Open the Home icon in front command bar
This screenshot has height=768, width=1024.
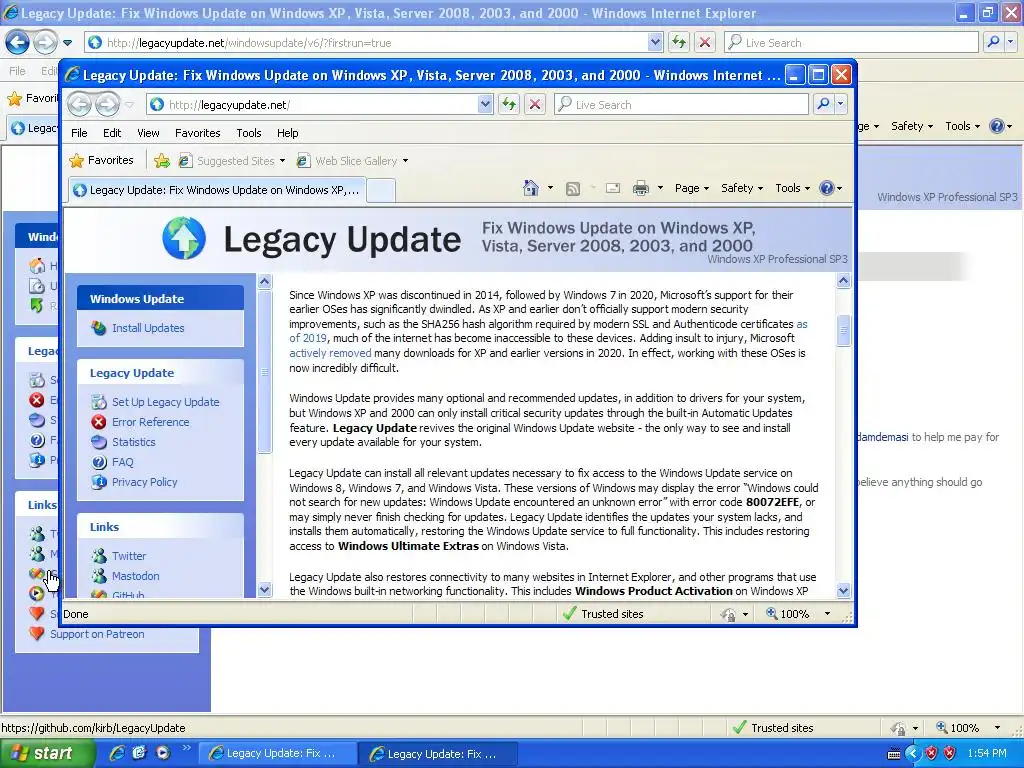[530, 188]
